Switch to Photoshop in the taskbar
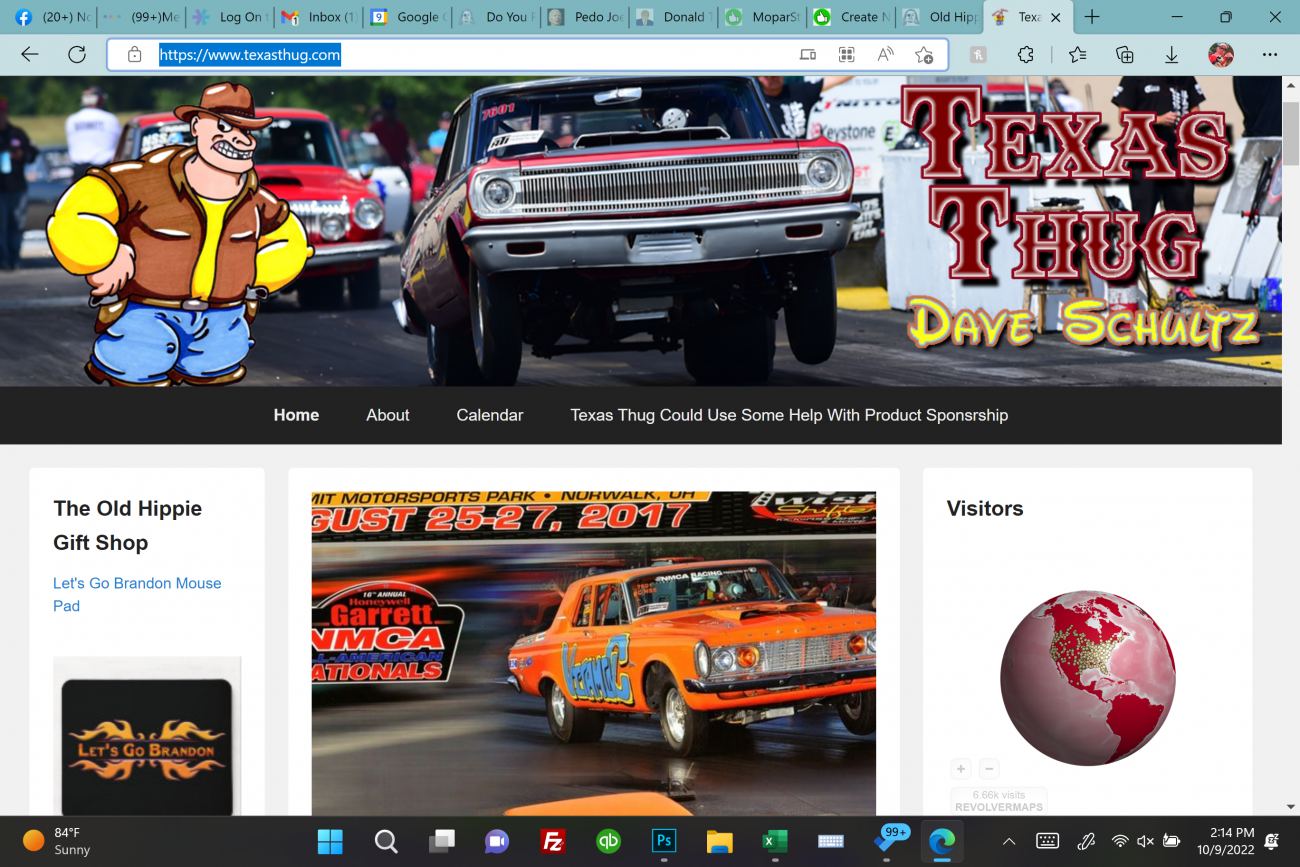The height and width of the screenshot is (867, 1300). [664, 842]
